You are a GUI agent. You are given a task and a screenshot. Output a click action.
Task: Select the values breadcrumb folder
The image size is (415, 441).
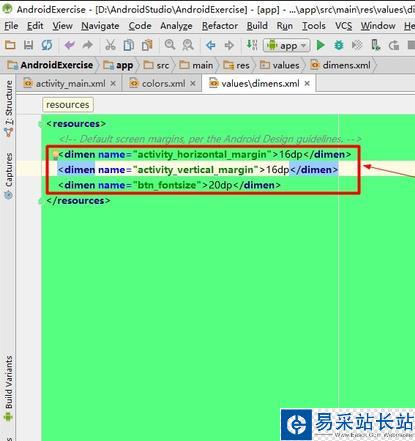(280, 65)
